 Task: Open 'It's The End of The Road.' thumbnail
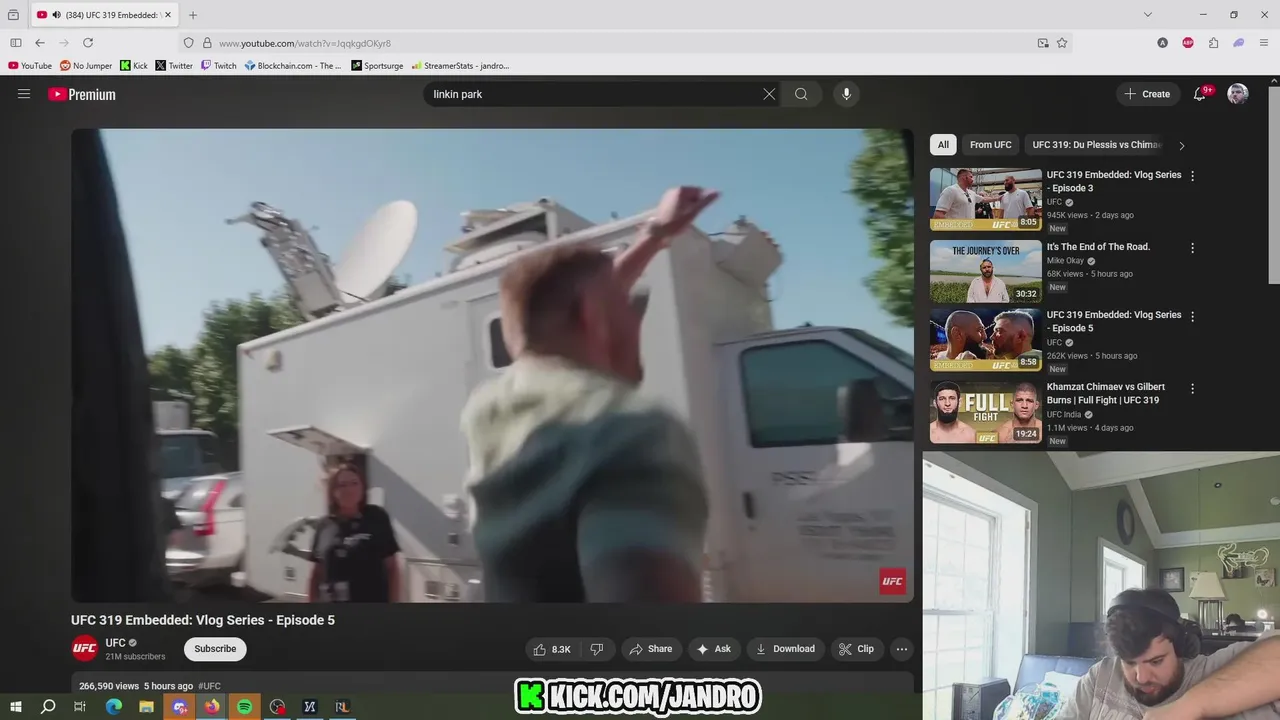click(x=986, y=271)
